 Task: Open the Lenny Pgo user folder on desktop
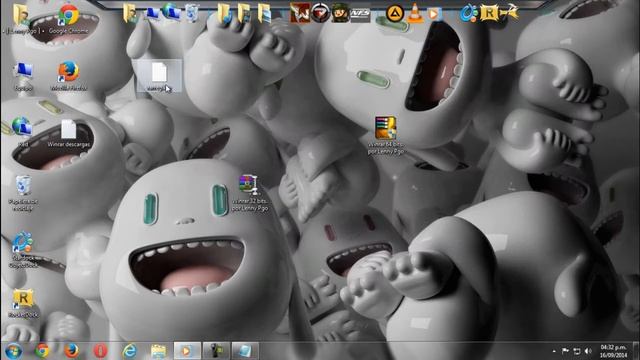coord(22,18)
